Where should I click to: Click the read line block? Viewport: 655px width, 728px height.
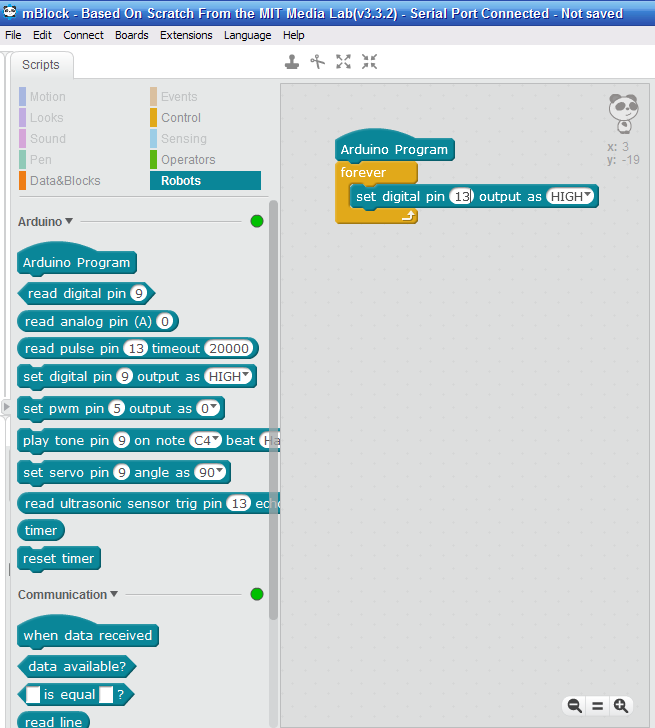coord(53,720)
